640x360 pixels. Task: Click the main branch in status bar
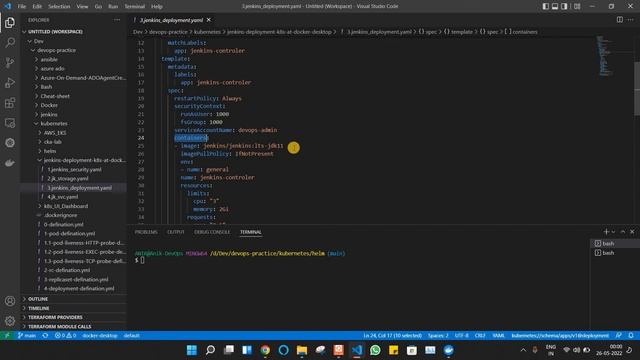pos(27,336)
